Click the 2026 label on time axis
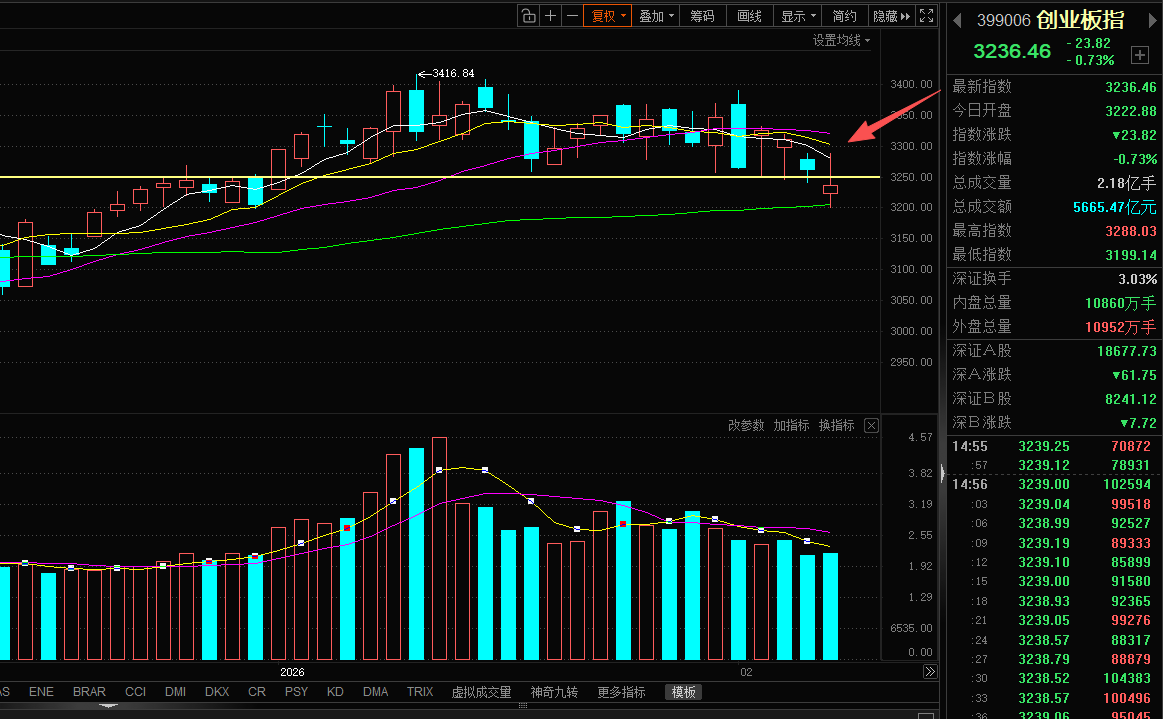The height and width of the screenshot is (719, 1163). pyautogui.click(x=292, y=672)
